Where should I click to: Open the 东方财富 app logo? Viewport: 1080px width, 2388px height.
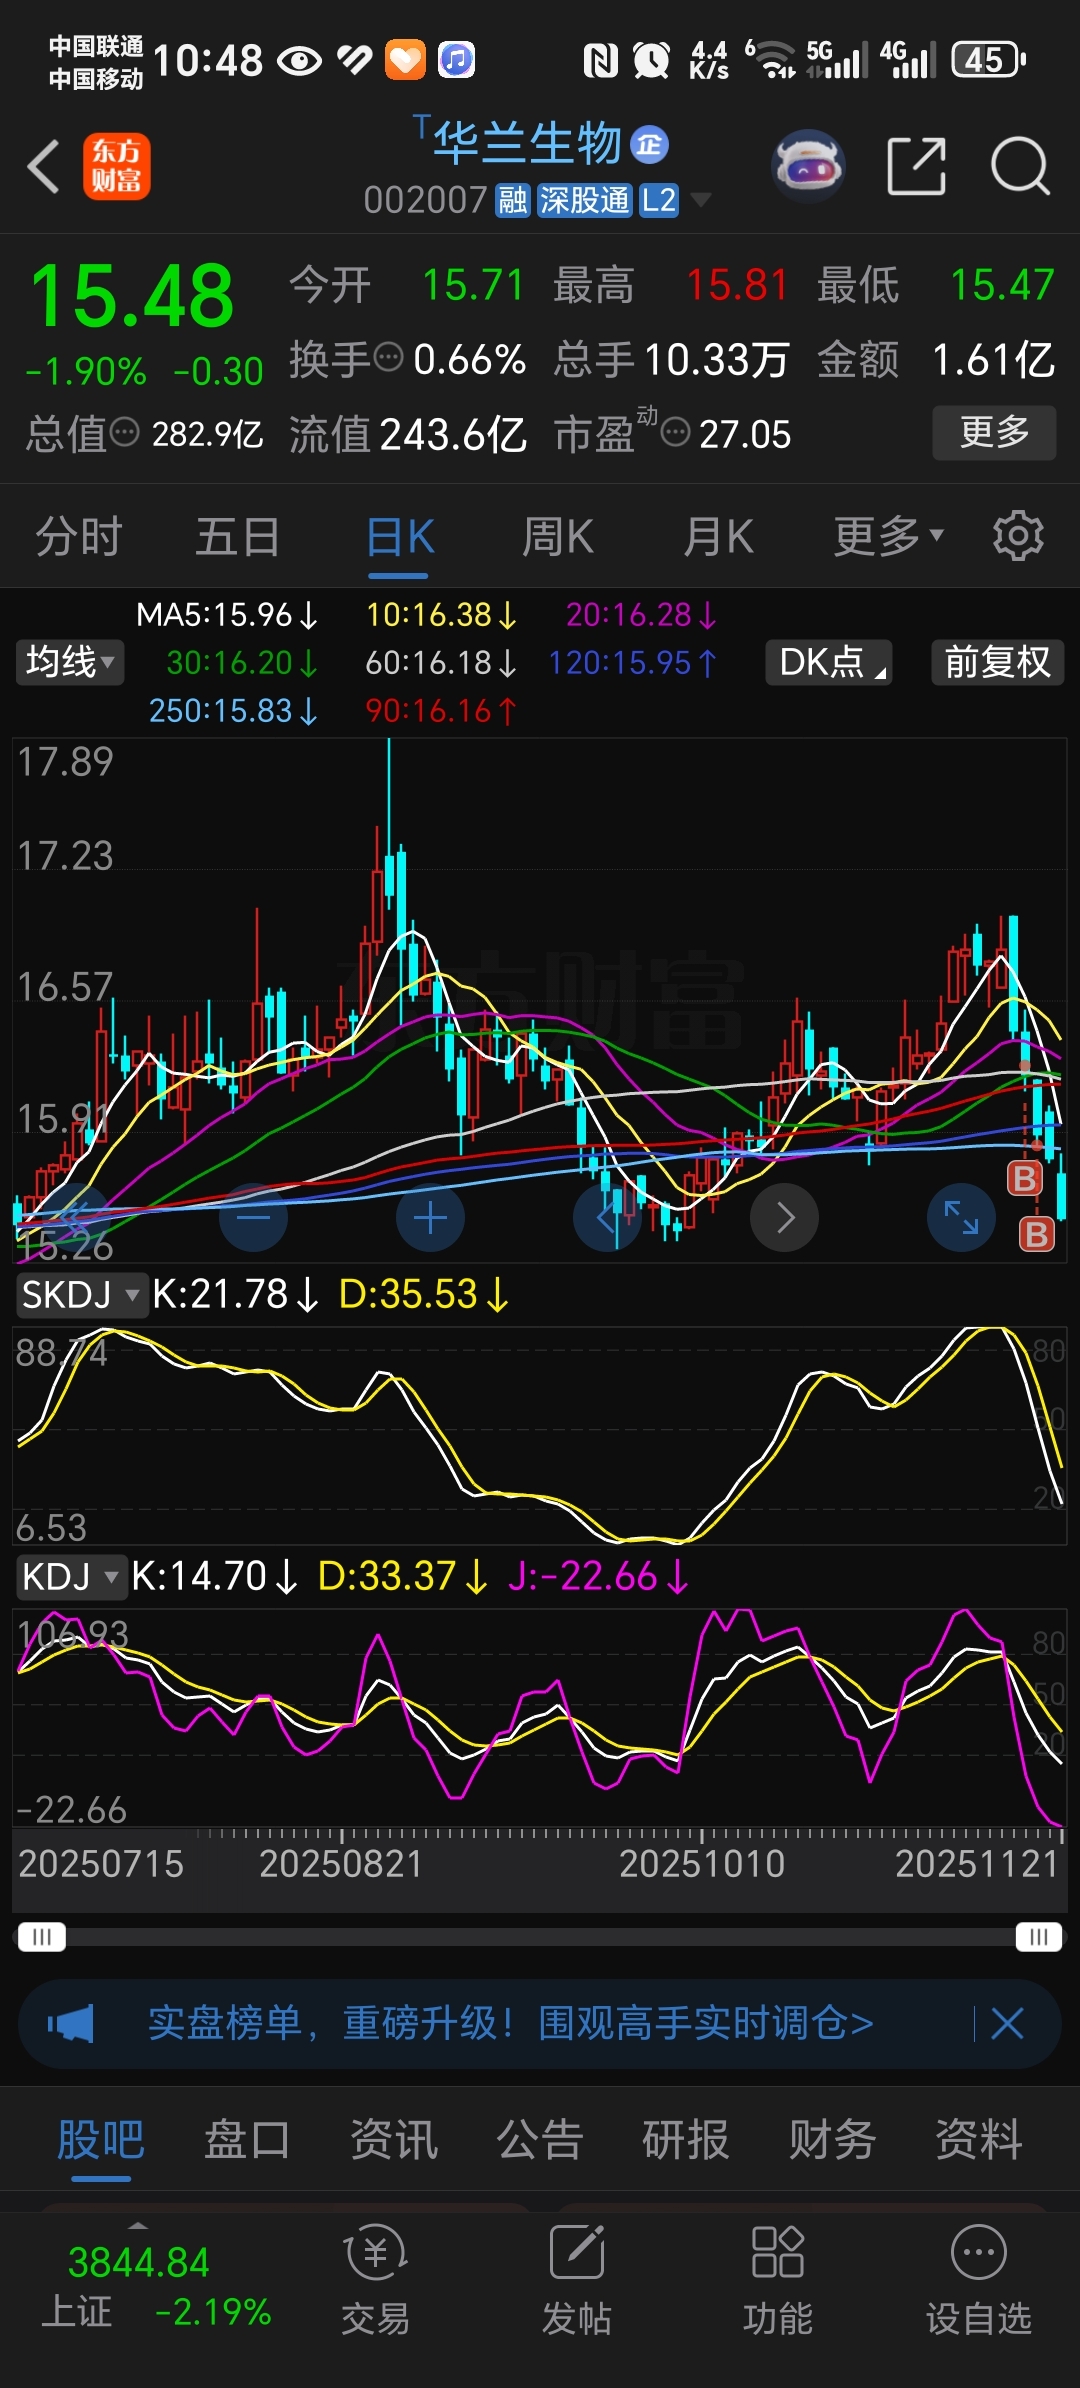116,166
